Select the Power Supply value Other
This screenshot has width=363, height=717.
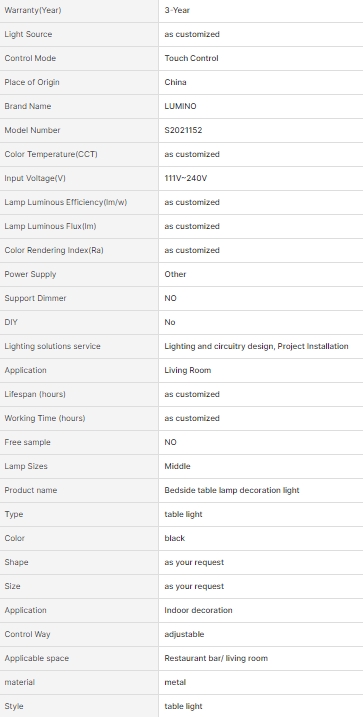pos(175,274)
